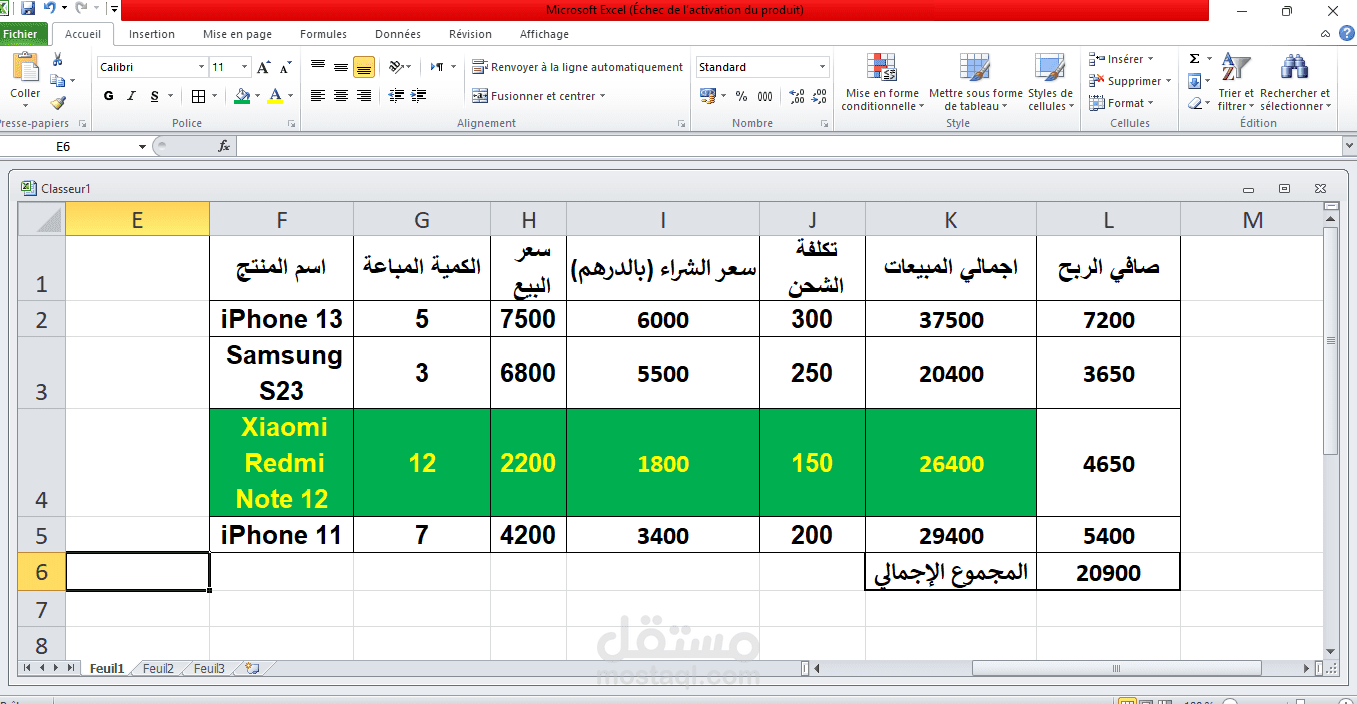This screenshot has height=704, width=1357.
Task: Open the Calibri font name dropdown
Action: click(x=201, y=67)
